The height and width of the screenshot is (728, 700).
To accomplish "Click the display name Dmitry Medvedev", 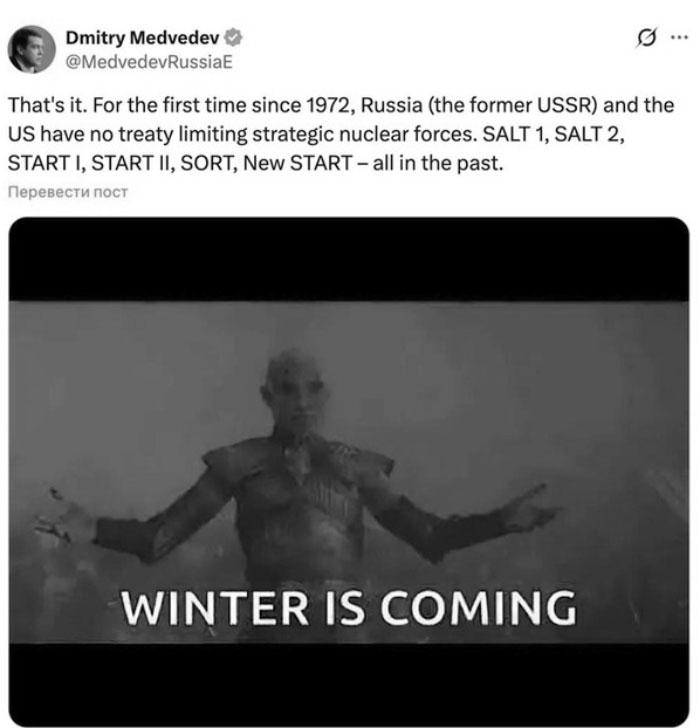I will tap(142, 38).
